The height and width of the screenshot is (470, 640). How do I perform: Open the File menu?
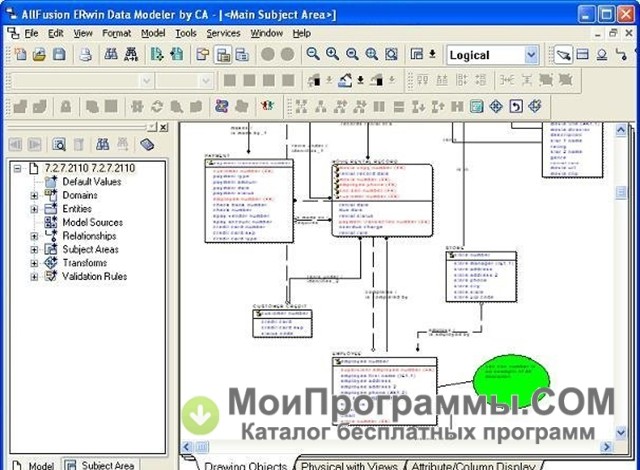[x=31, y=33]
